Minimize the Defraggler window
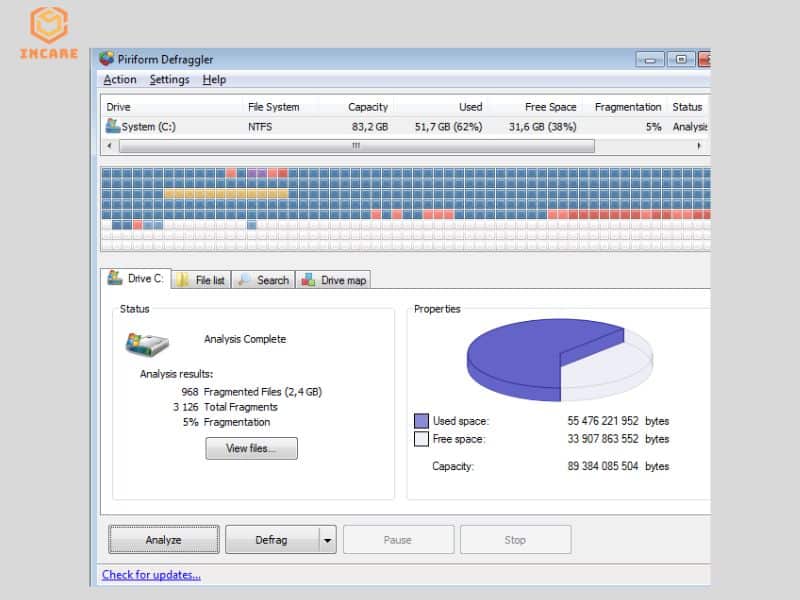The height and width of the screenshot is (600, 800). (650, 60)
